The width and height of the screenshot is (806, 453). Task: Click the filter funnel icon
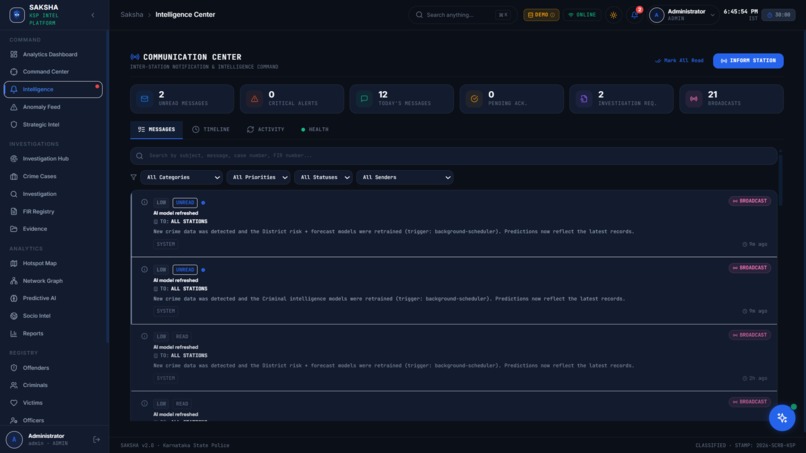coord(134,177)
